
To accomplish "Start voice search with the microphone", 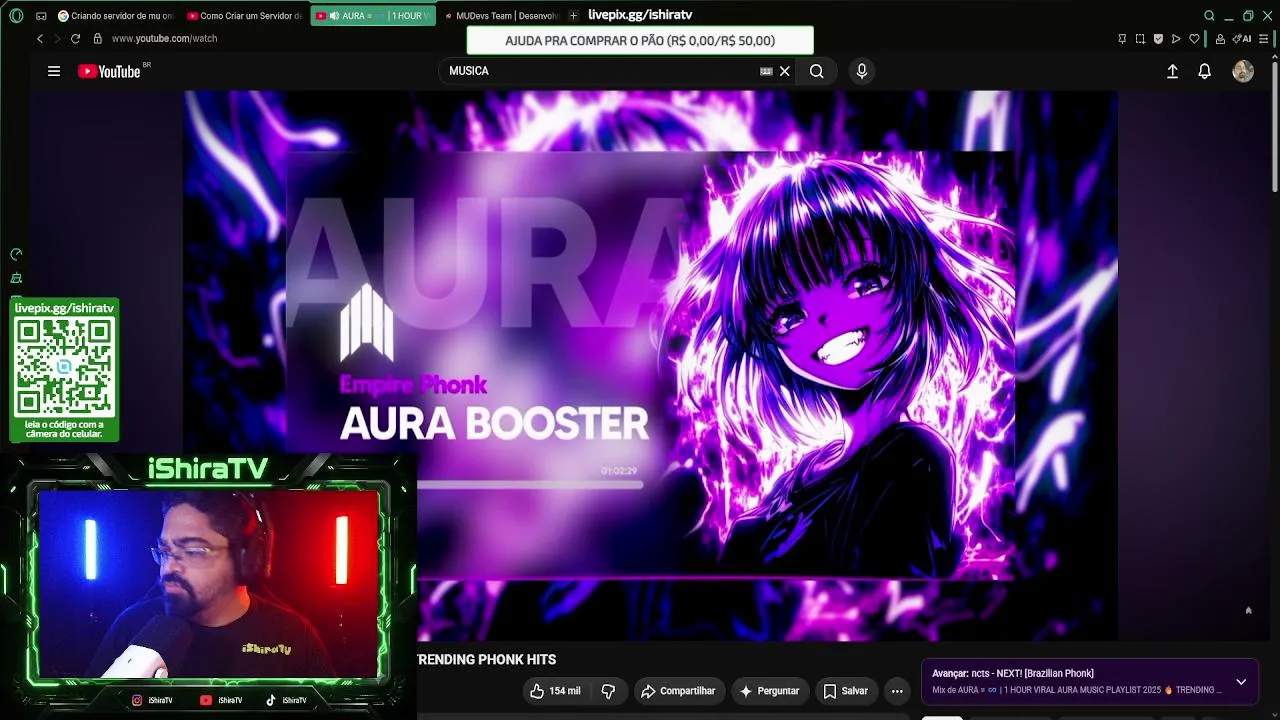I will (x=862, y=71).
